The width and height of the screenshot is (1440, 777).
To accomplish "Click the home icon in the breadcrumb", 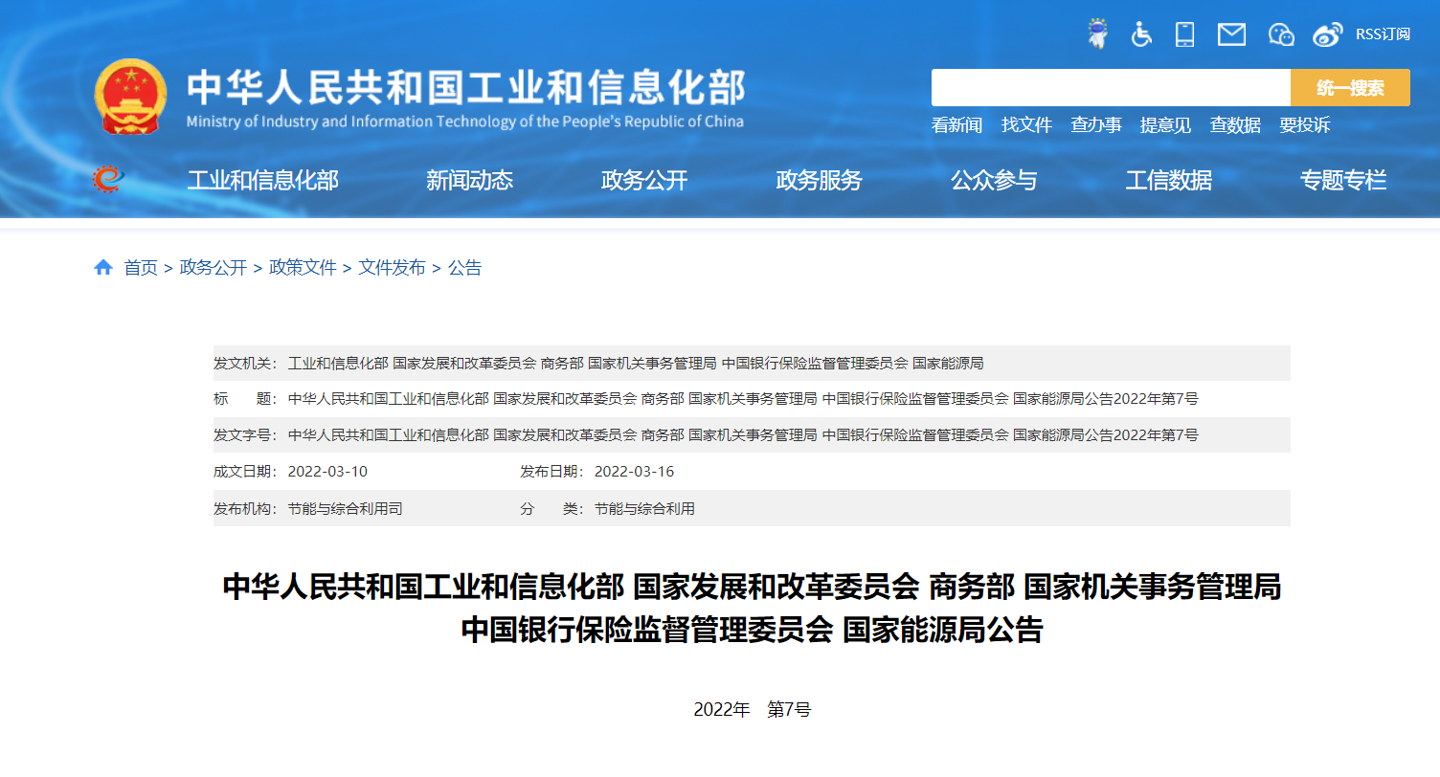I will pos(103,267).
